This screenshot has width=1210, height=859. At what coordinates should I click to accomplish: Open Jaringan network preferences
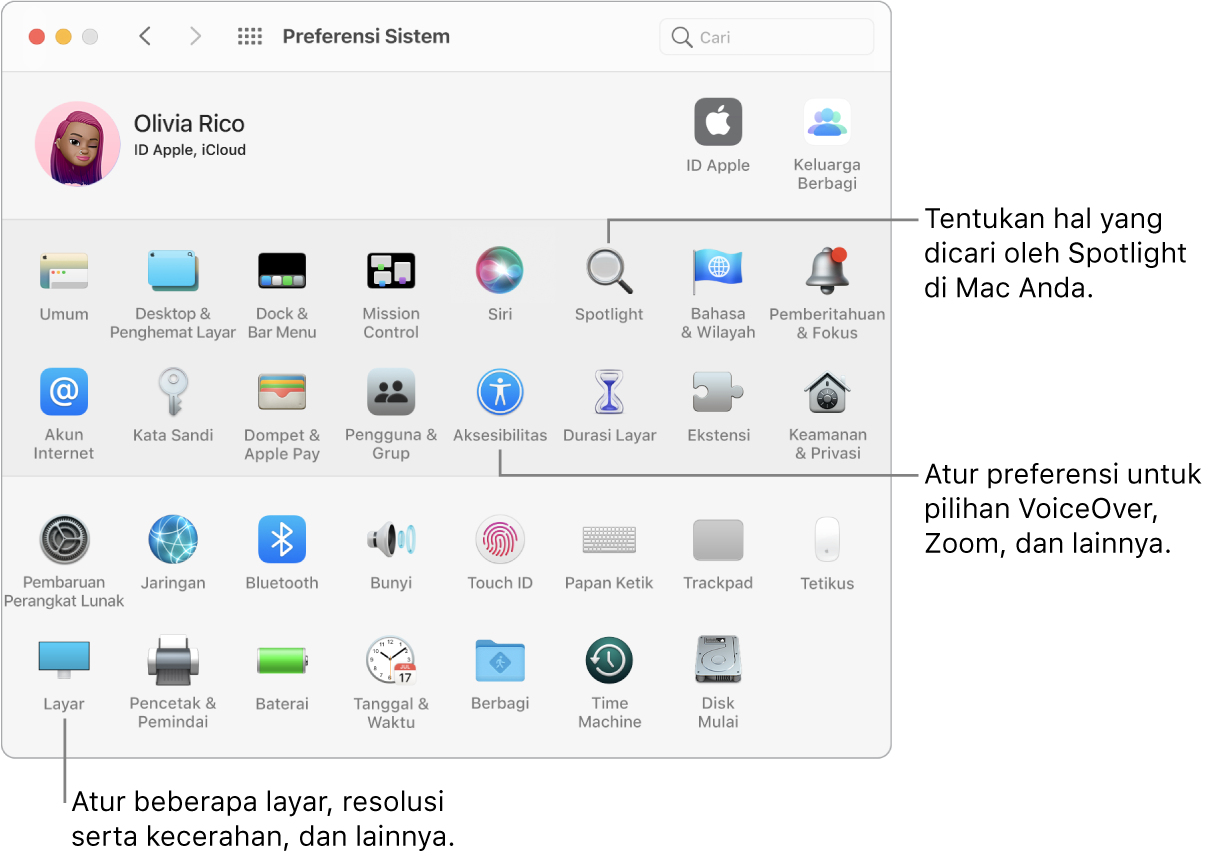point(173,540)
